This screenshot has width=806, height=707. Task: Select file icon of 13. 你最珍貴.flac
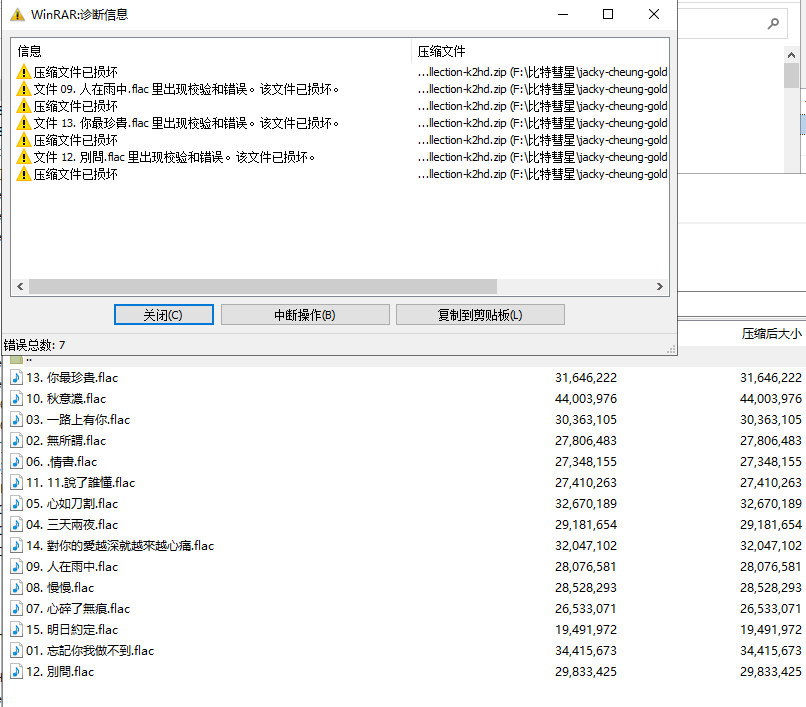(x=16, y=377)
